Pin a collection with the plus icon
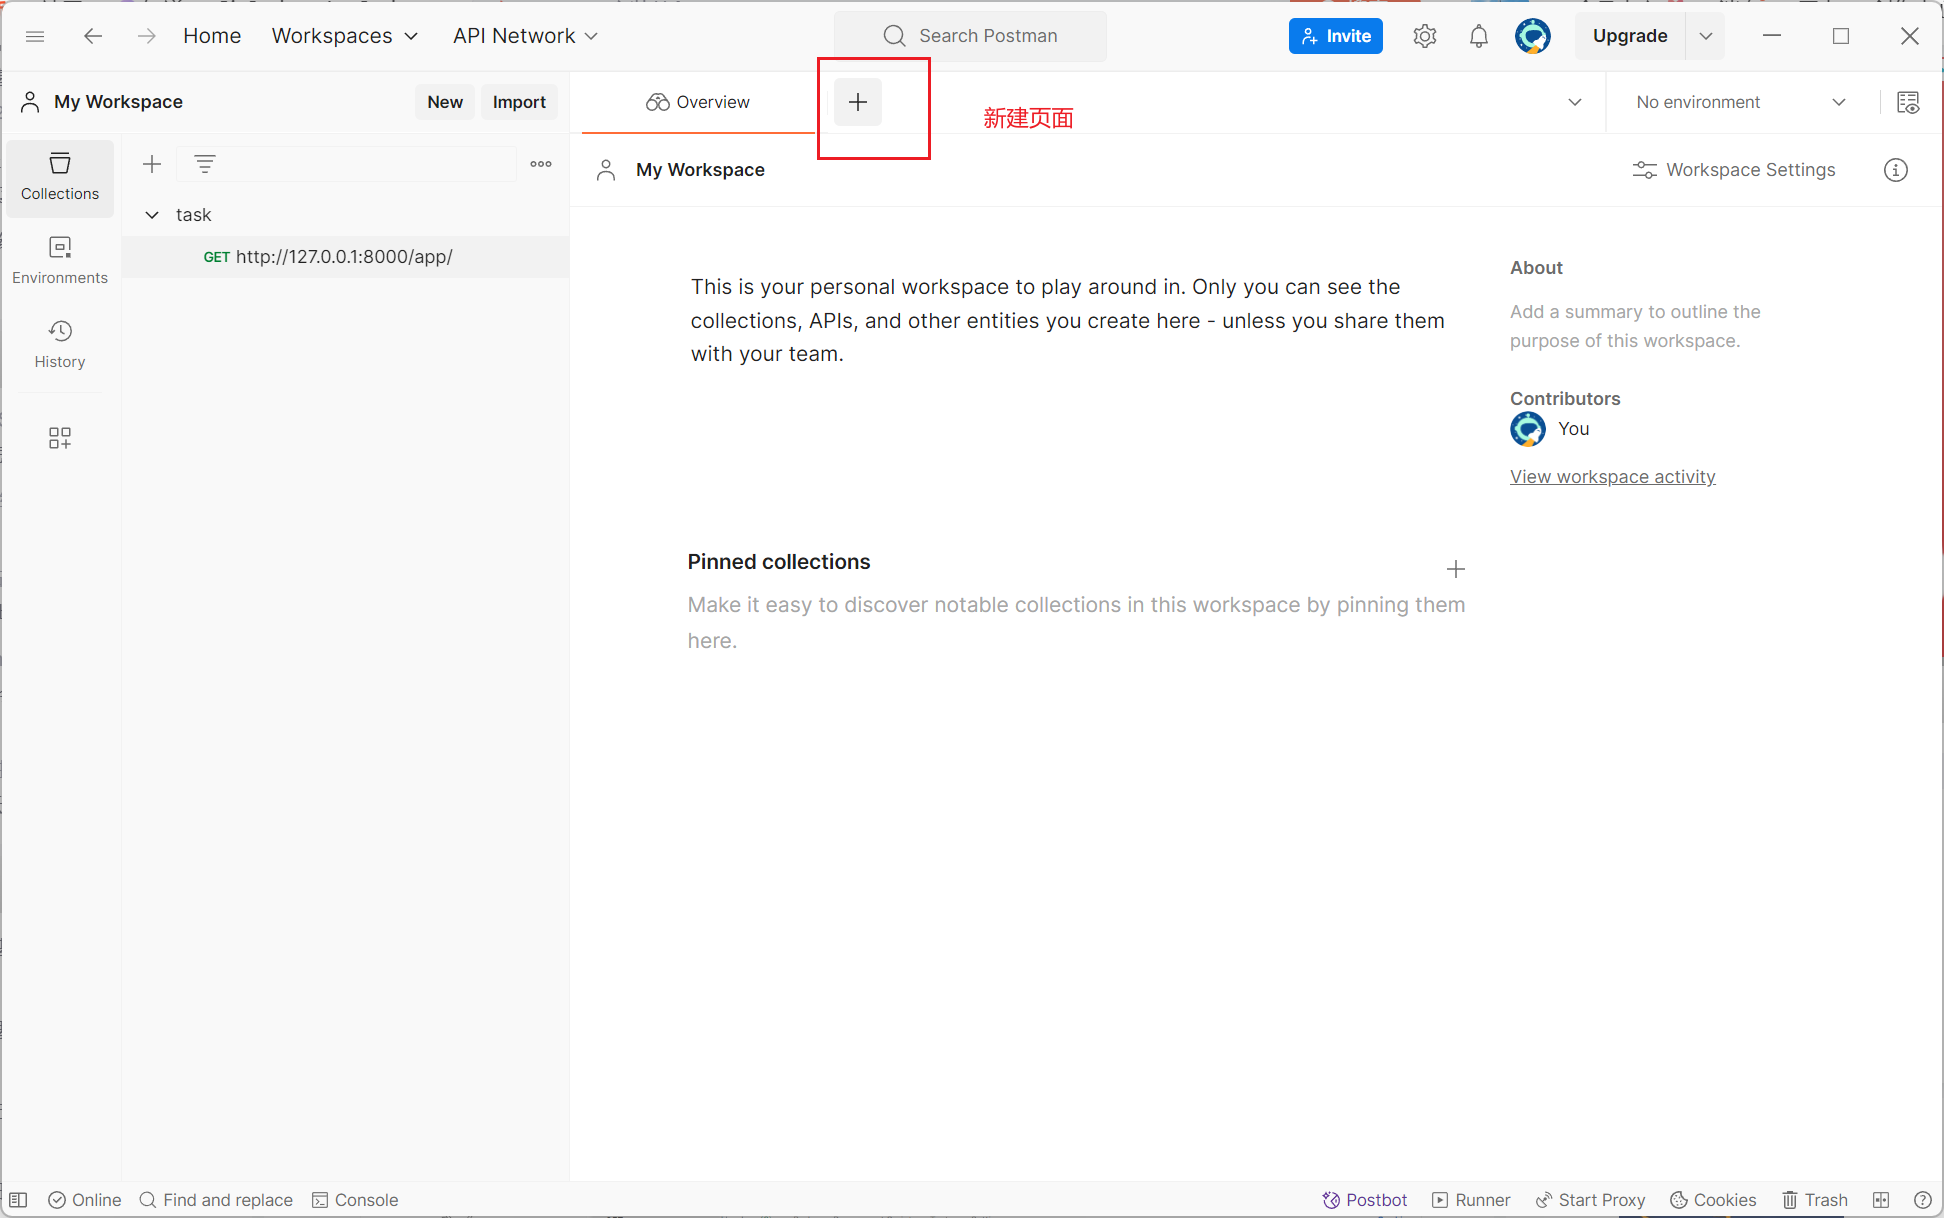The width and height of the screenshot is (1944, 1218). click(x=1456, y=569)
